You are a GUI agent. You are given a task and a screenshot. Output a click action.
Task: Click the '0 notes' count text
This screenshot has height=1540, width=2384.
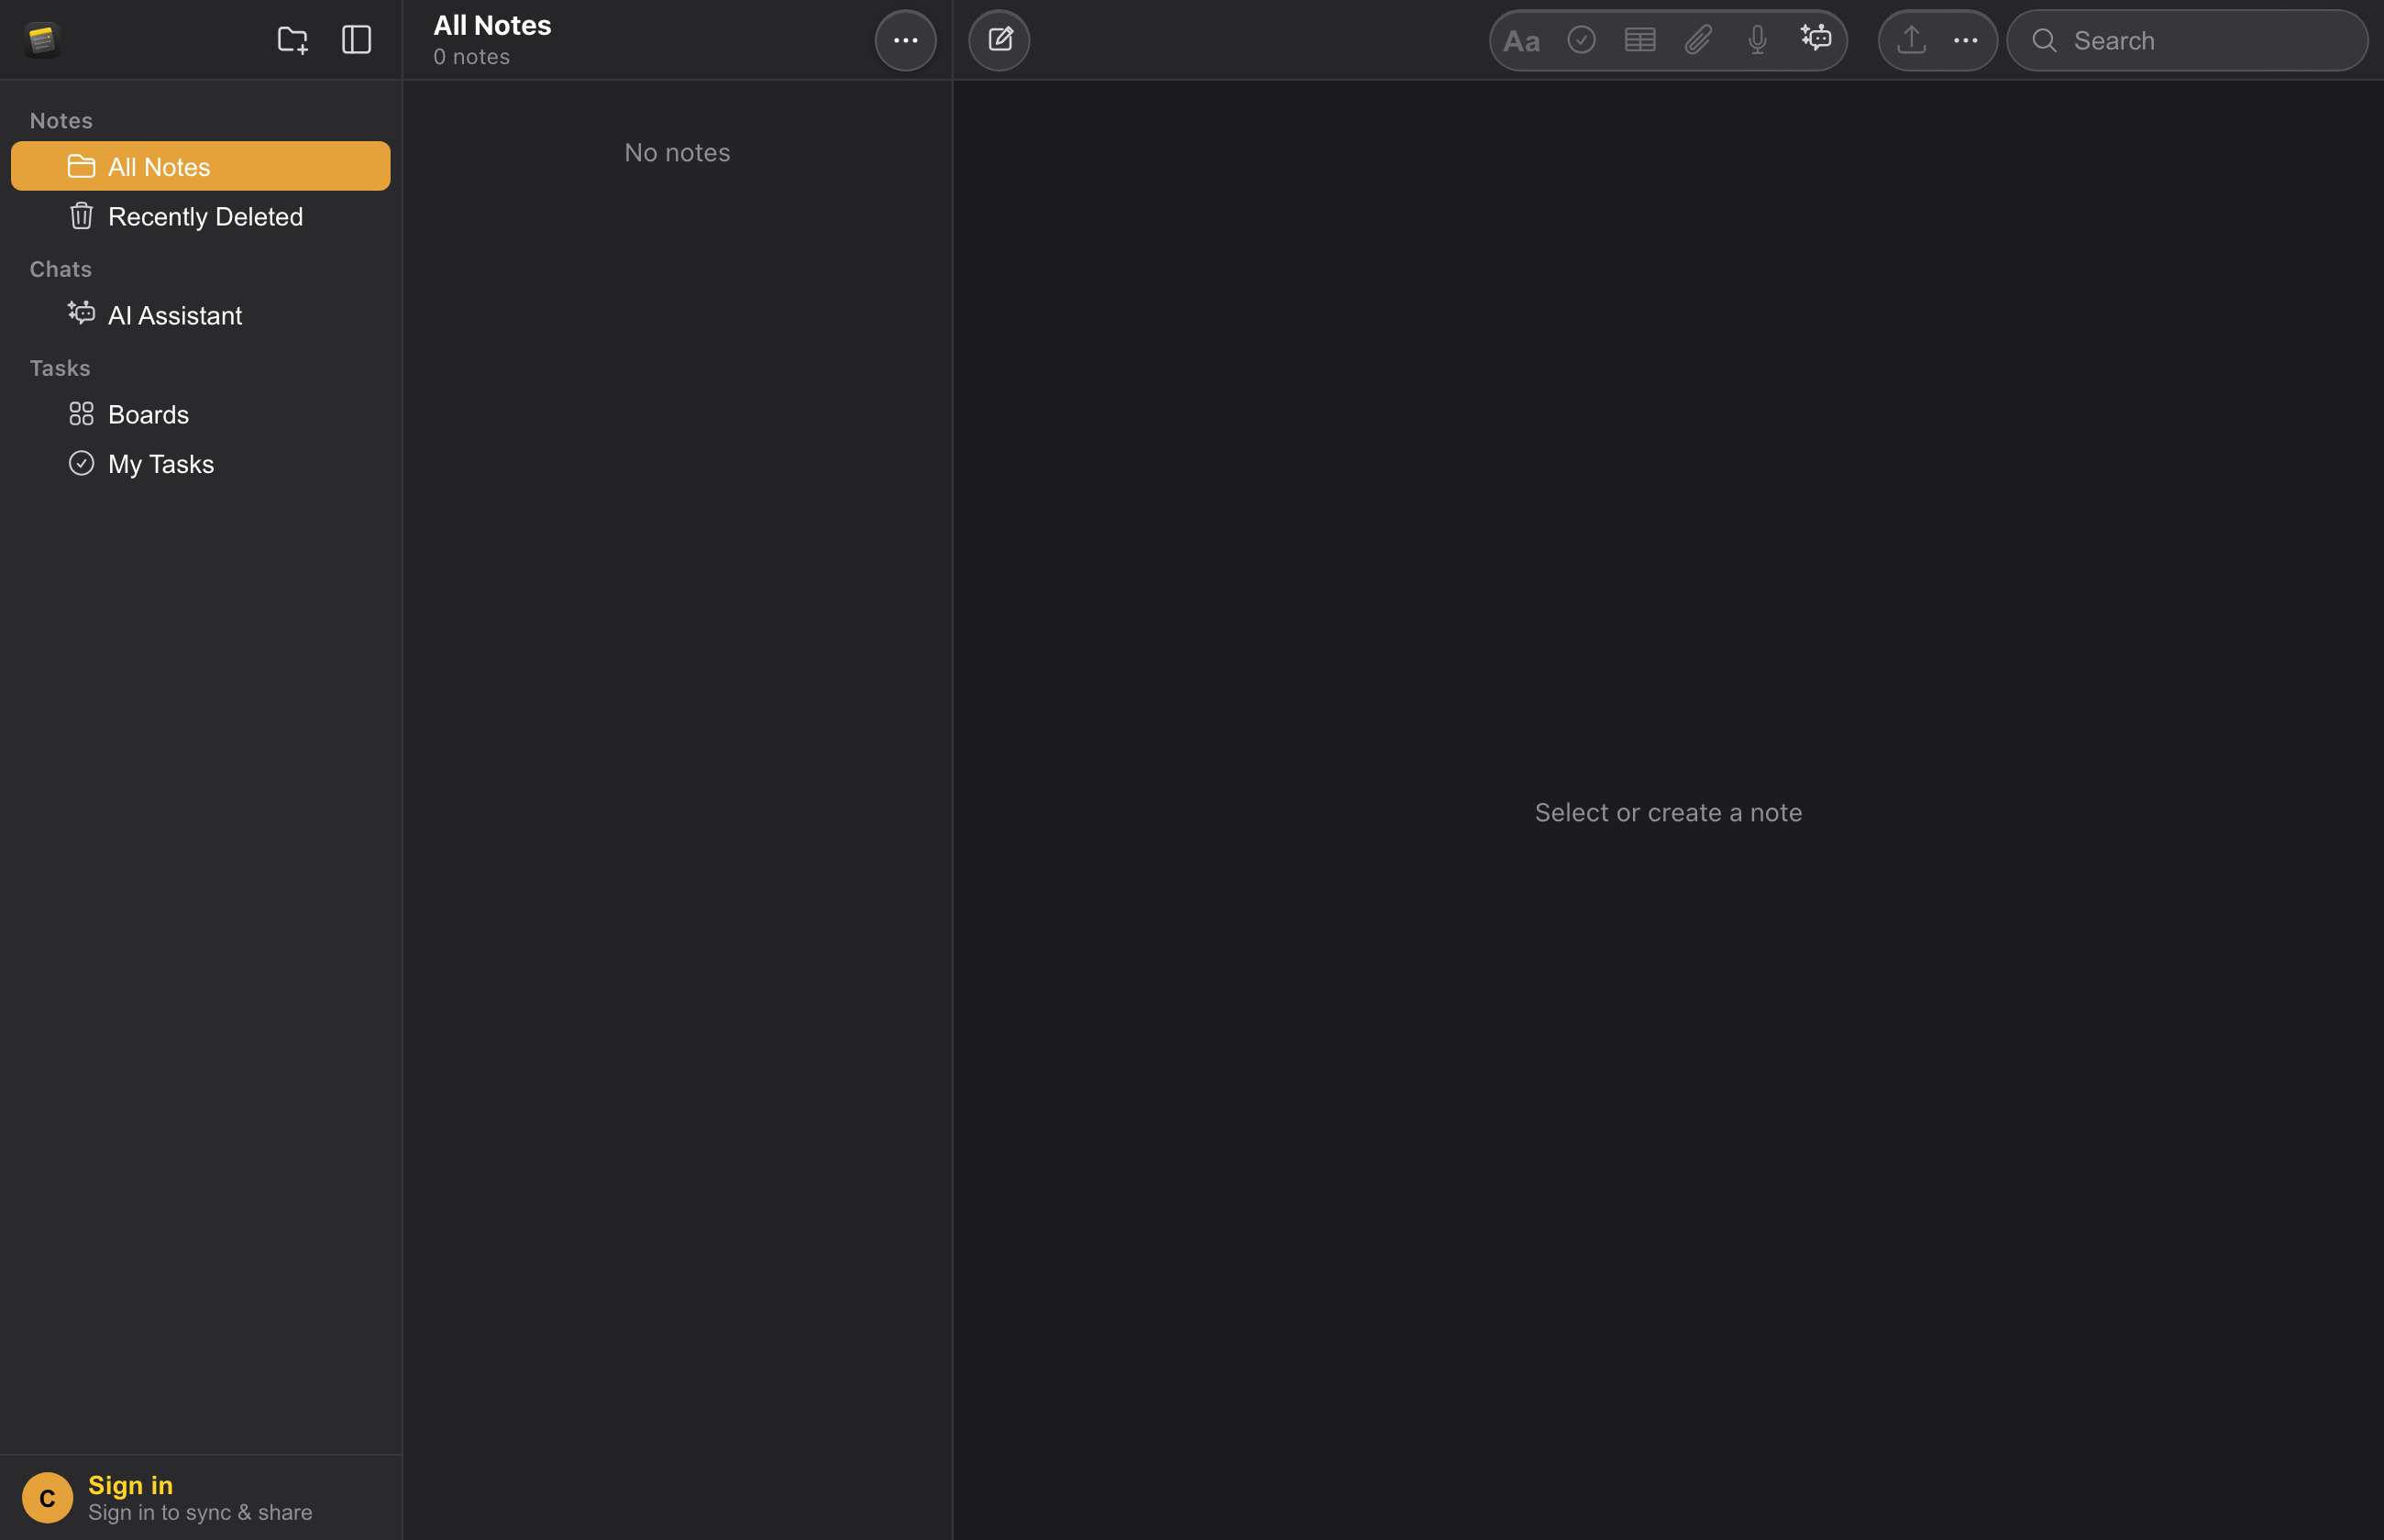[471, 57]
